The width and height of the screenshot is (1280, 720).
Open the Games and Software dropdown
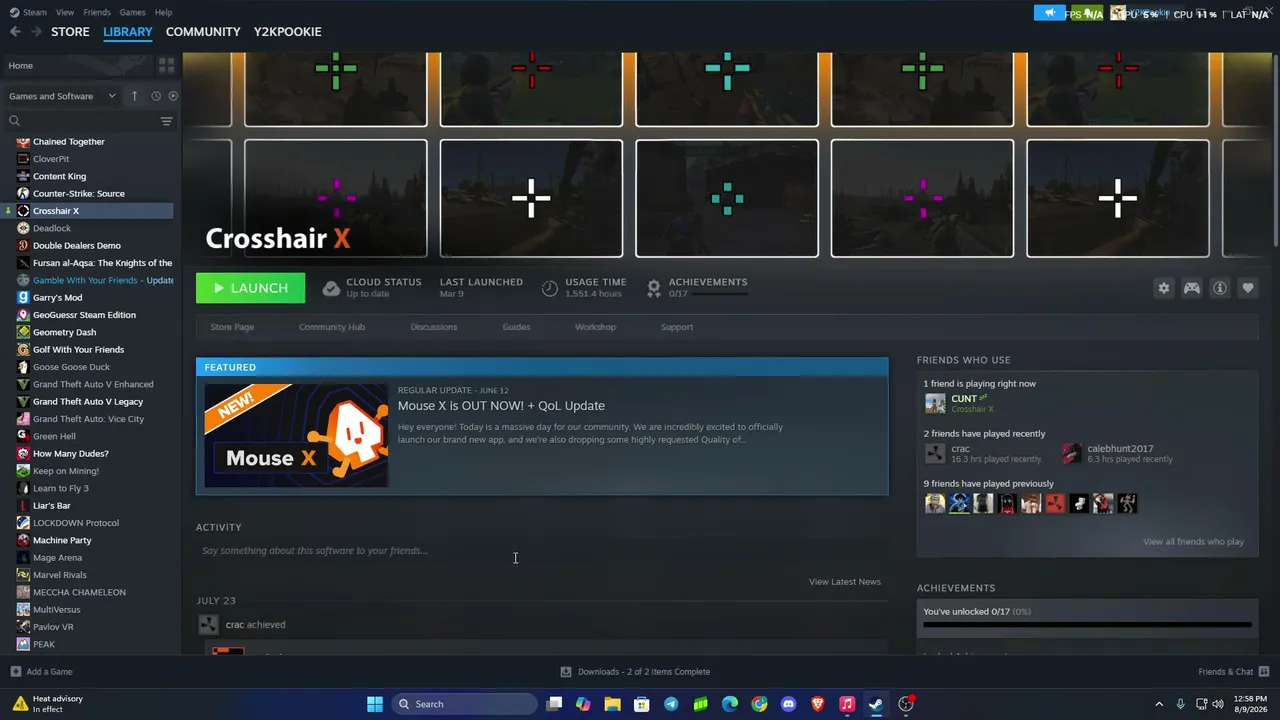tap(62, 96)
